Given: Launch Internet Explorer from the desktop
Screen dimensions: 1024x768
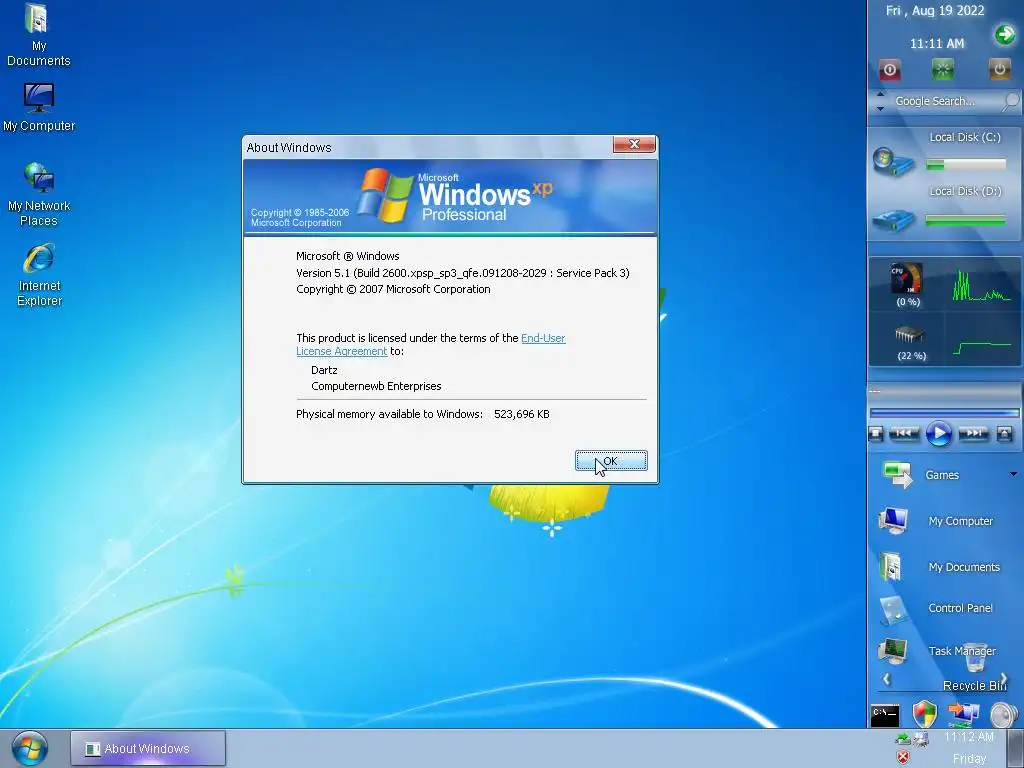Looking at the screenshot, I should [x=39, y=275].
